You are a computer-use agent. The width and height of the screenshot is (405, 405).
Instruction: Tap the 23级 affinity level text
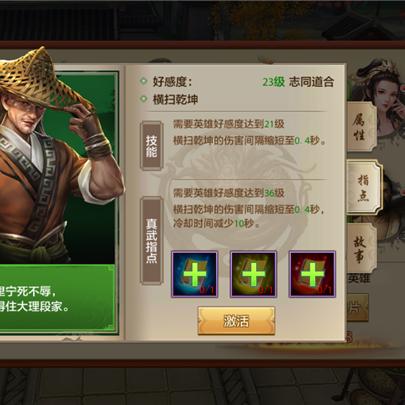273,82
